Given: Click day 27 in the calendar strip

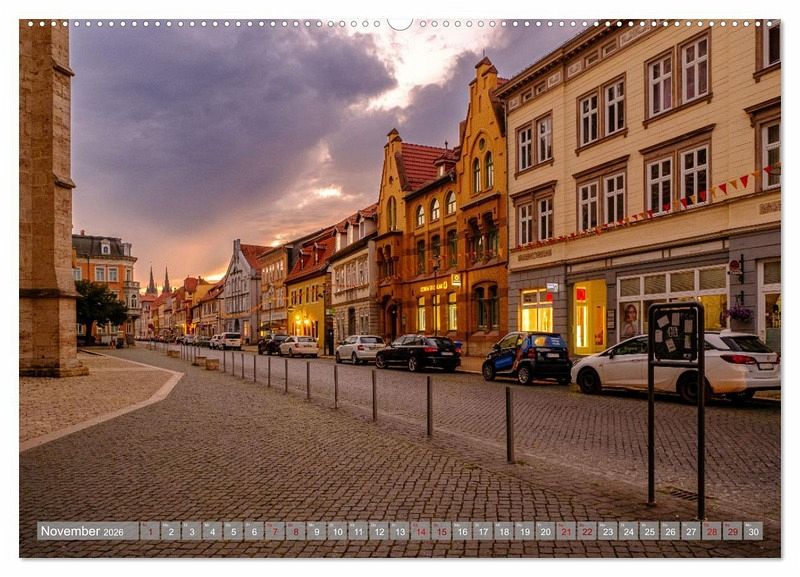Looking at the screenshot, I should click(691, 531).
